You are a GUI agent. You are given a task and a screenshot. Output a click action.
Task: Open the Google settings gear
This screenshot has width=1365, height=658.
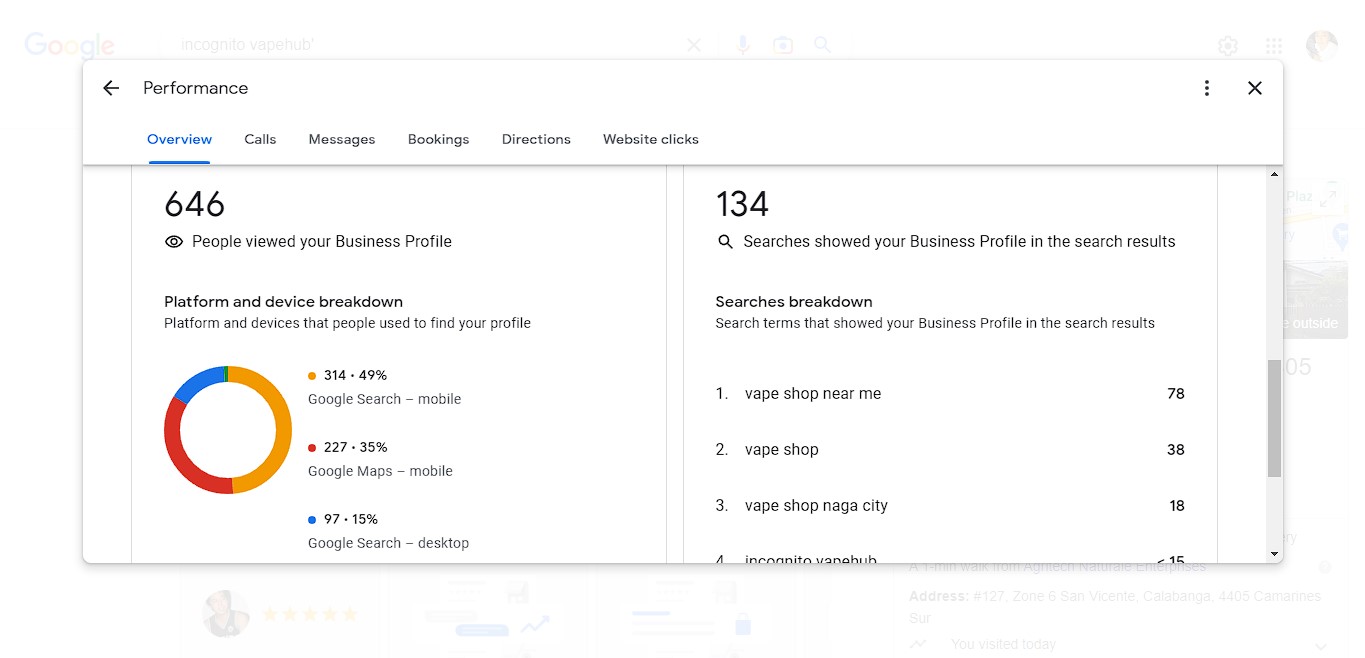coord(1228,46)
